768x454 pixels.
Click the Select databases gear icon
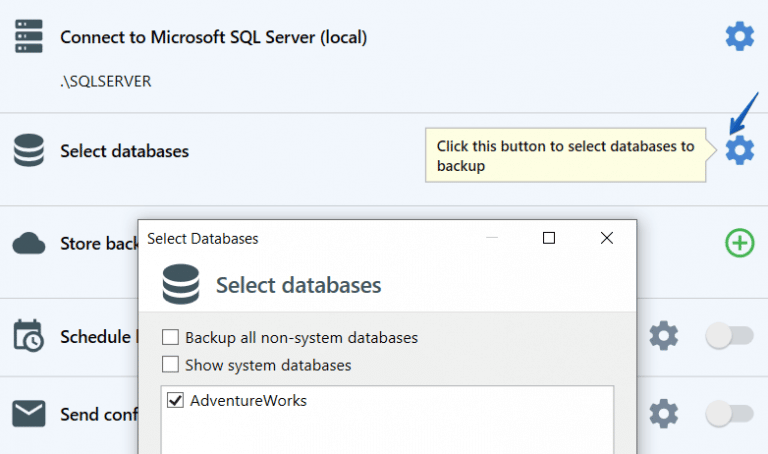739,151
